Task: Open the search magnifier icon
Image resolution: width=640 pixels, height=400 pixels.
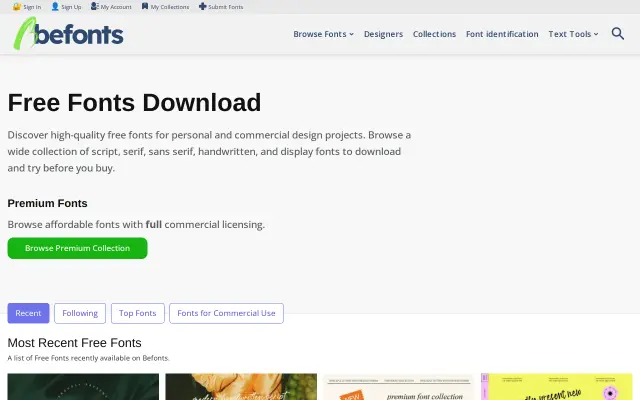Action: (618, 34)
